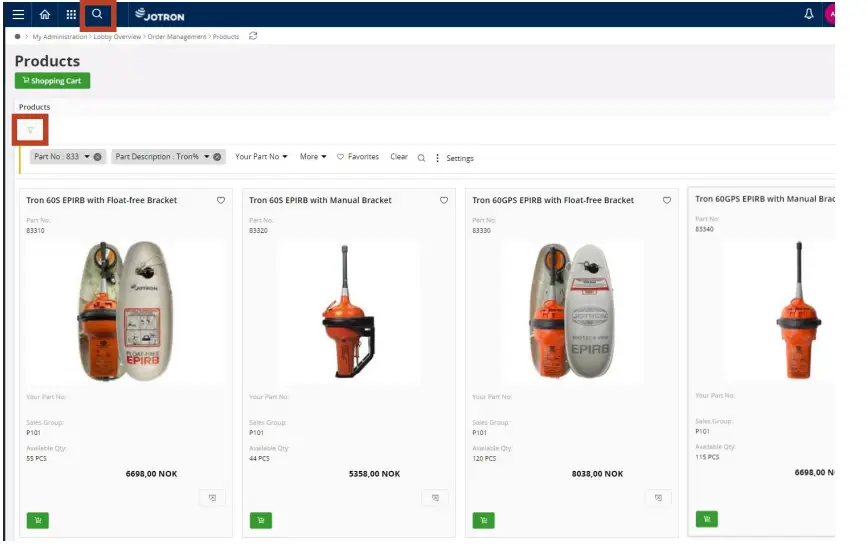Add part 83340 to cart
867x545 pixels.
(707, 519)
